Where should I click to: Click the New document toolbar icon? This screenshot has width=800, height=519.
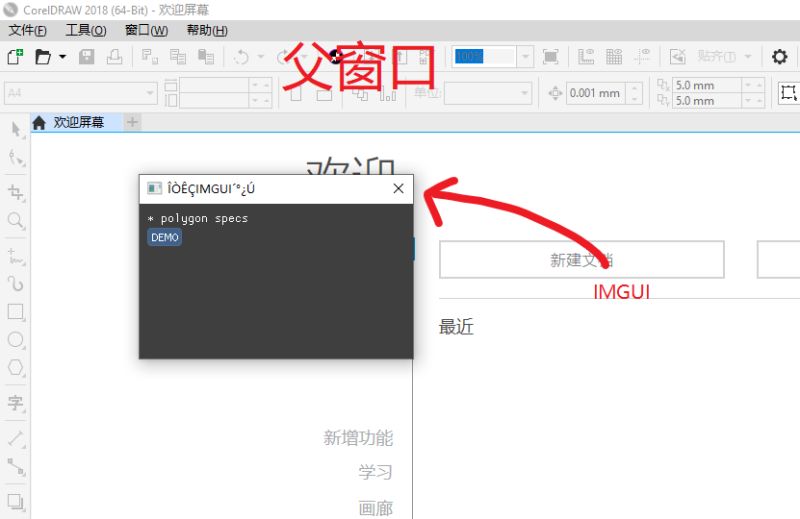point(15,57)
